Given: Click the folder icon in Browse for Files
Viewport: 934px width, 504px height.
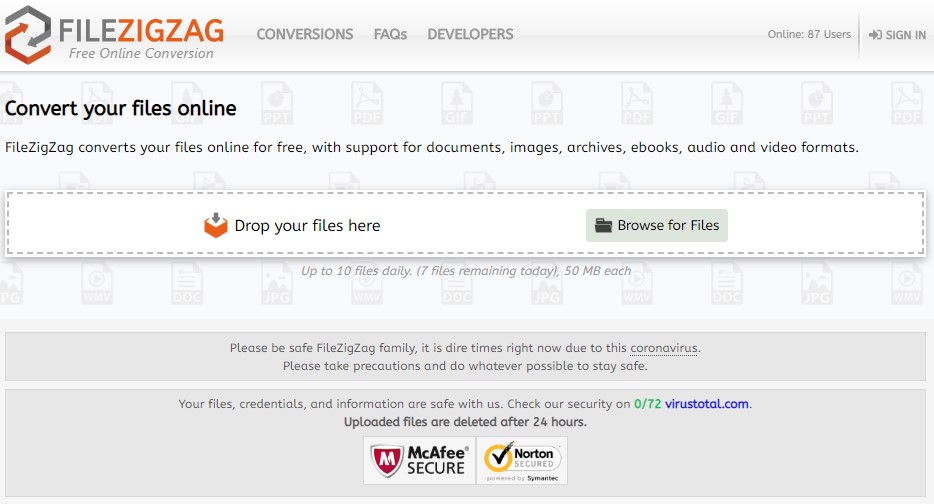Looking at the screenshot, I should pyautogui.click(x=603, y=225).
